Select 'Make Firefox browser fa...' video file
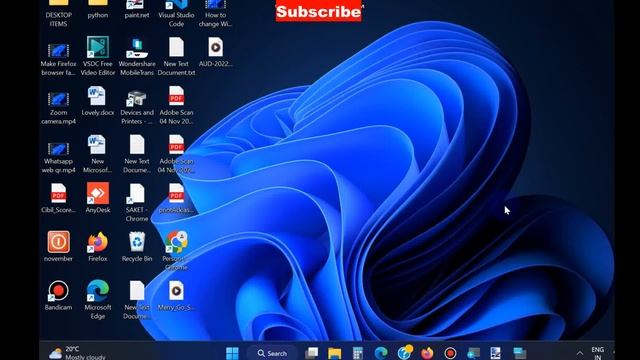The width and height of the screenshot is (640, 360). click(x=58, y=59)
